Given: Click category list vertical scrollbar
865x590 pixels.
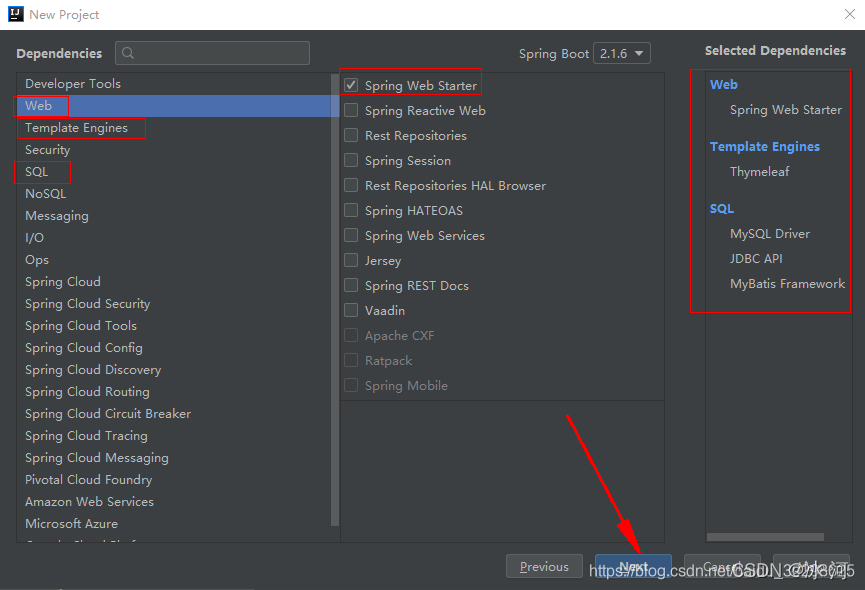Looking at the screenshot, I should [335, 299].
